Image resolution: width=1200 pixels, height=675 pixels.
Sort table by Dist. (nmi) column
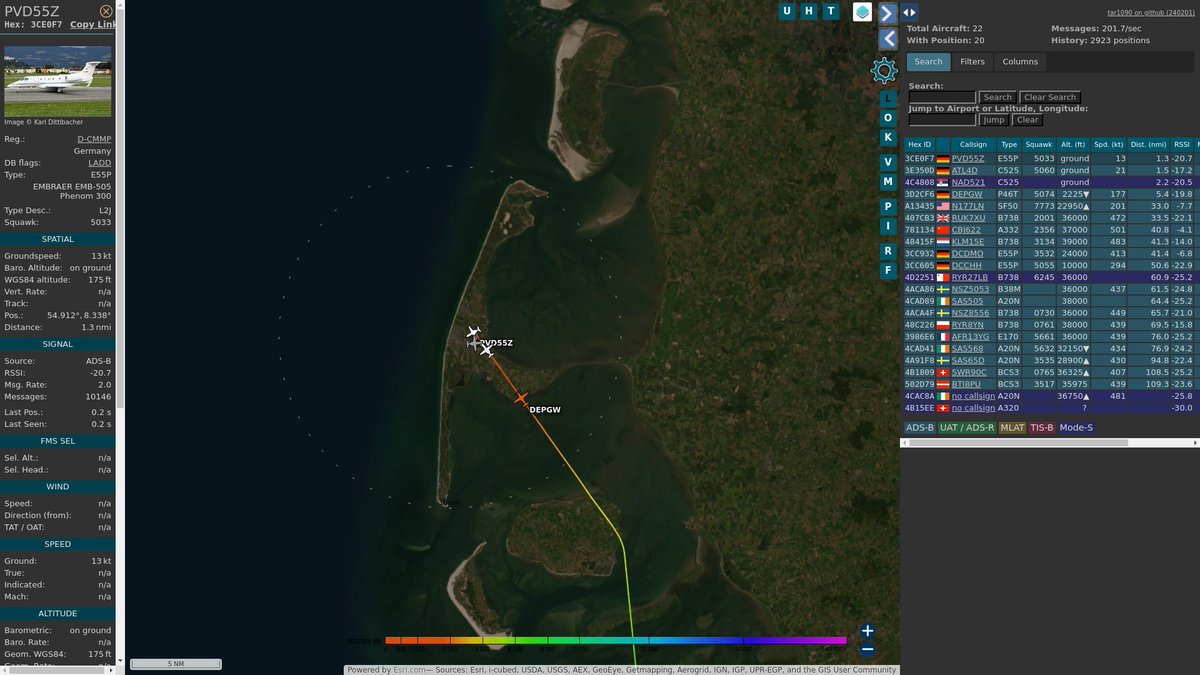pos(1148,145)
